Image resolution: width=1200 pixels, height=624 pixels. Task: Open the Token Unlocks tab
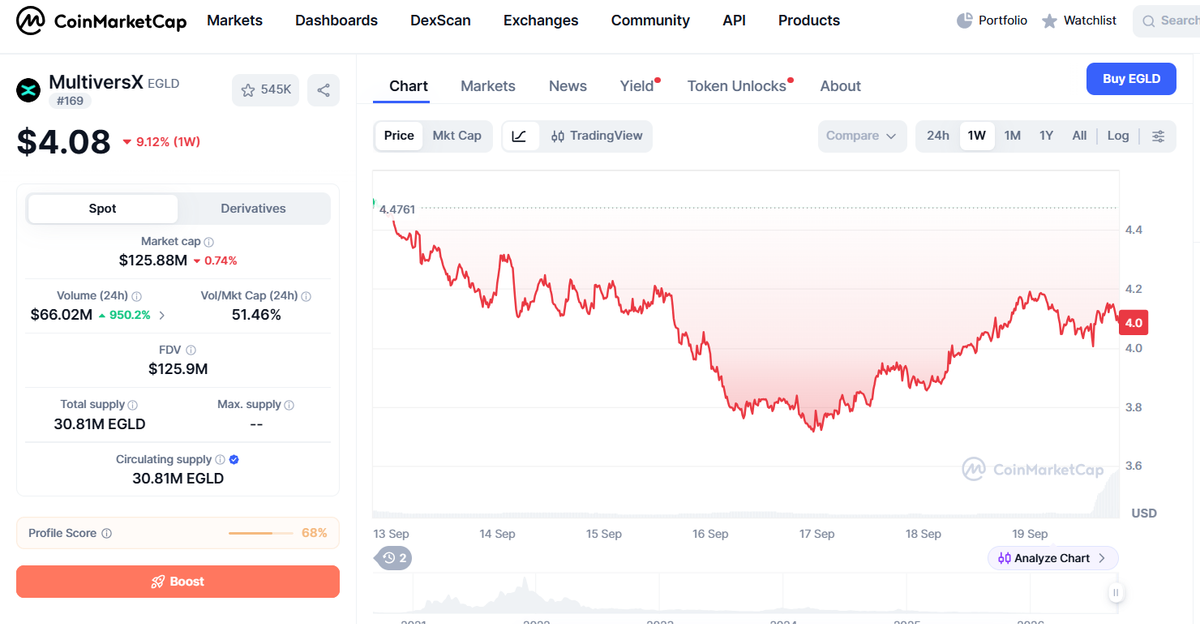click(x=737, y=86)
